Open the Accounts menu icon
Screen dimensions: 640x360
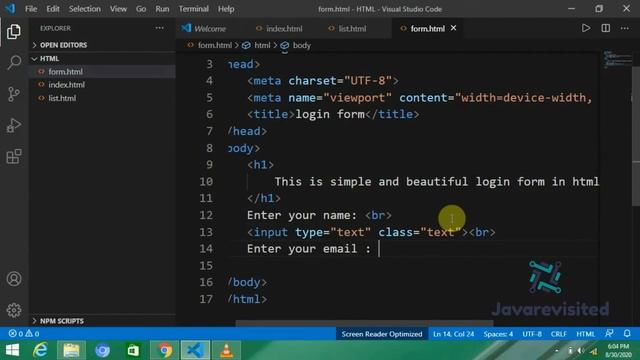click(x=14, y=279)
